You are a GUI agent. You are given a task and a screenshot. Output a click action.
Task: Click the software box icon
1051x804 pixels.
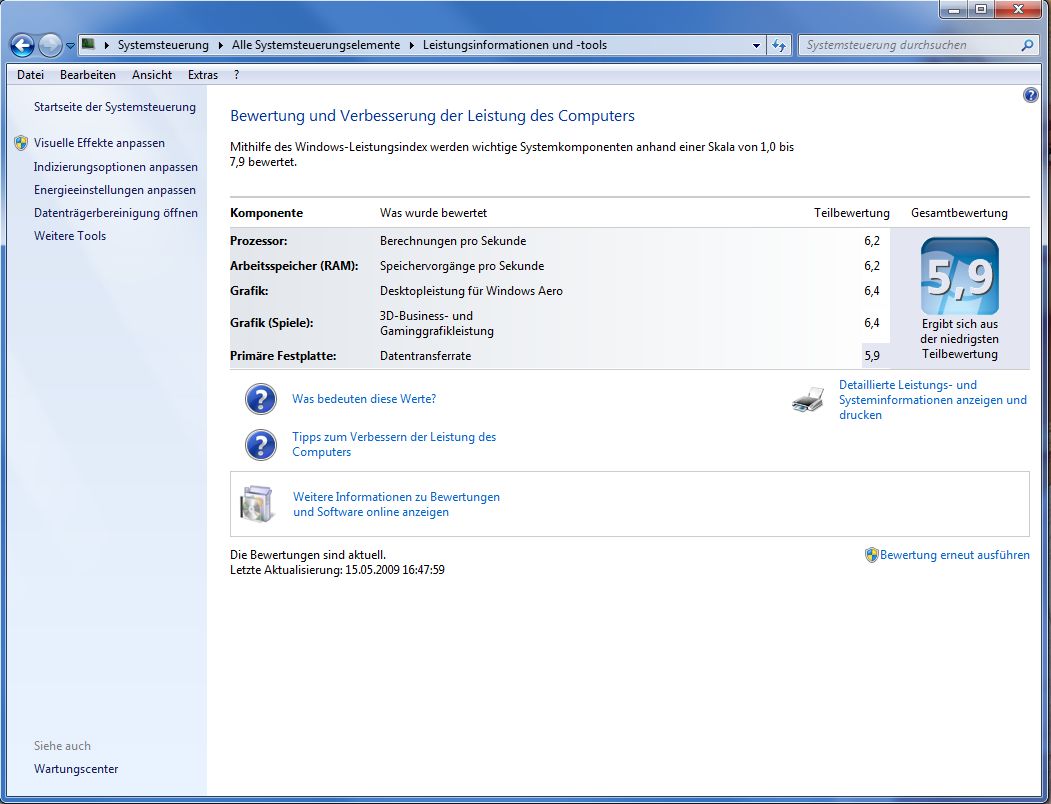[257, 504]
